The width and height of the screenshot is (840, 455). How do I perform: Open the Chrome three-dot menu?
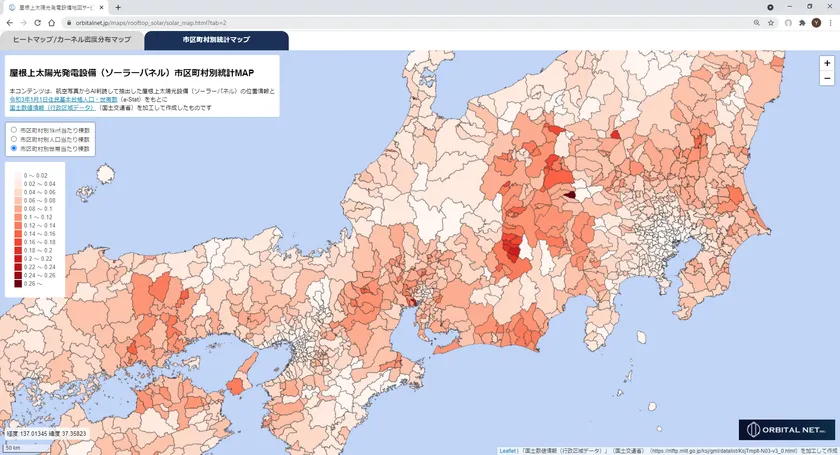point(830,22)
